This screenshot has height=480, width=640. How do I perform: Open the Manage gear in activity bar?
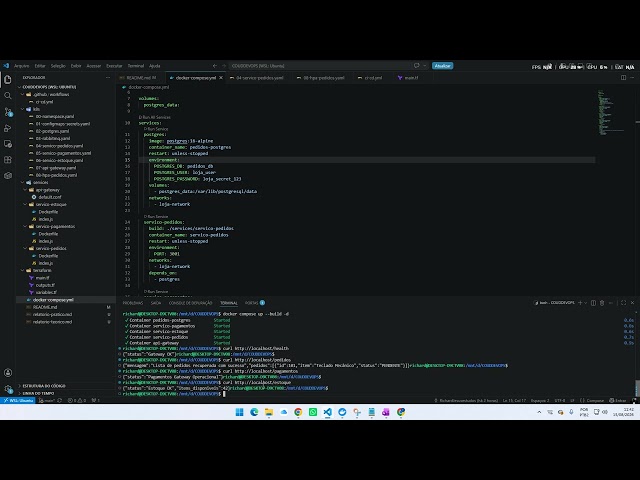coord(8,389)
